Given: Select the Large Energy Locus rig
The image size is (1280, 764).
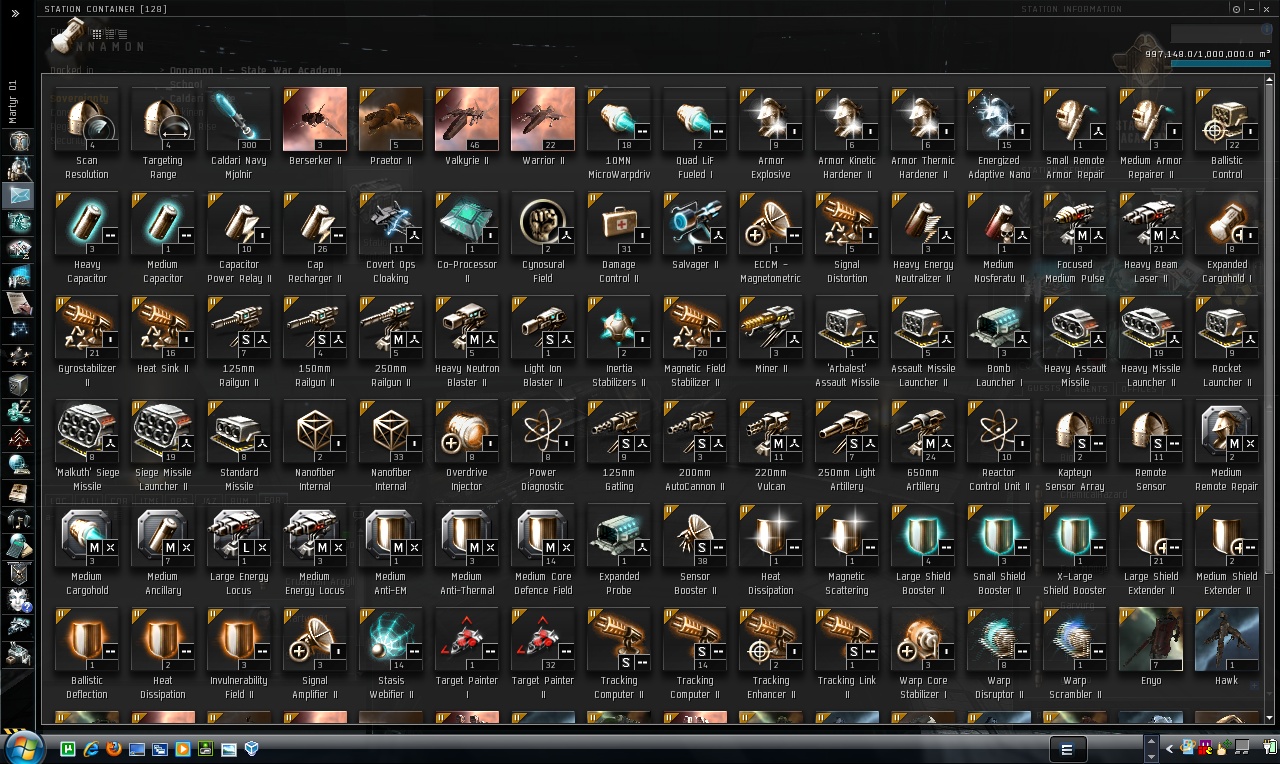Looking at the screenshot, I should click(x=239, y=535).
